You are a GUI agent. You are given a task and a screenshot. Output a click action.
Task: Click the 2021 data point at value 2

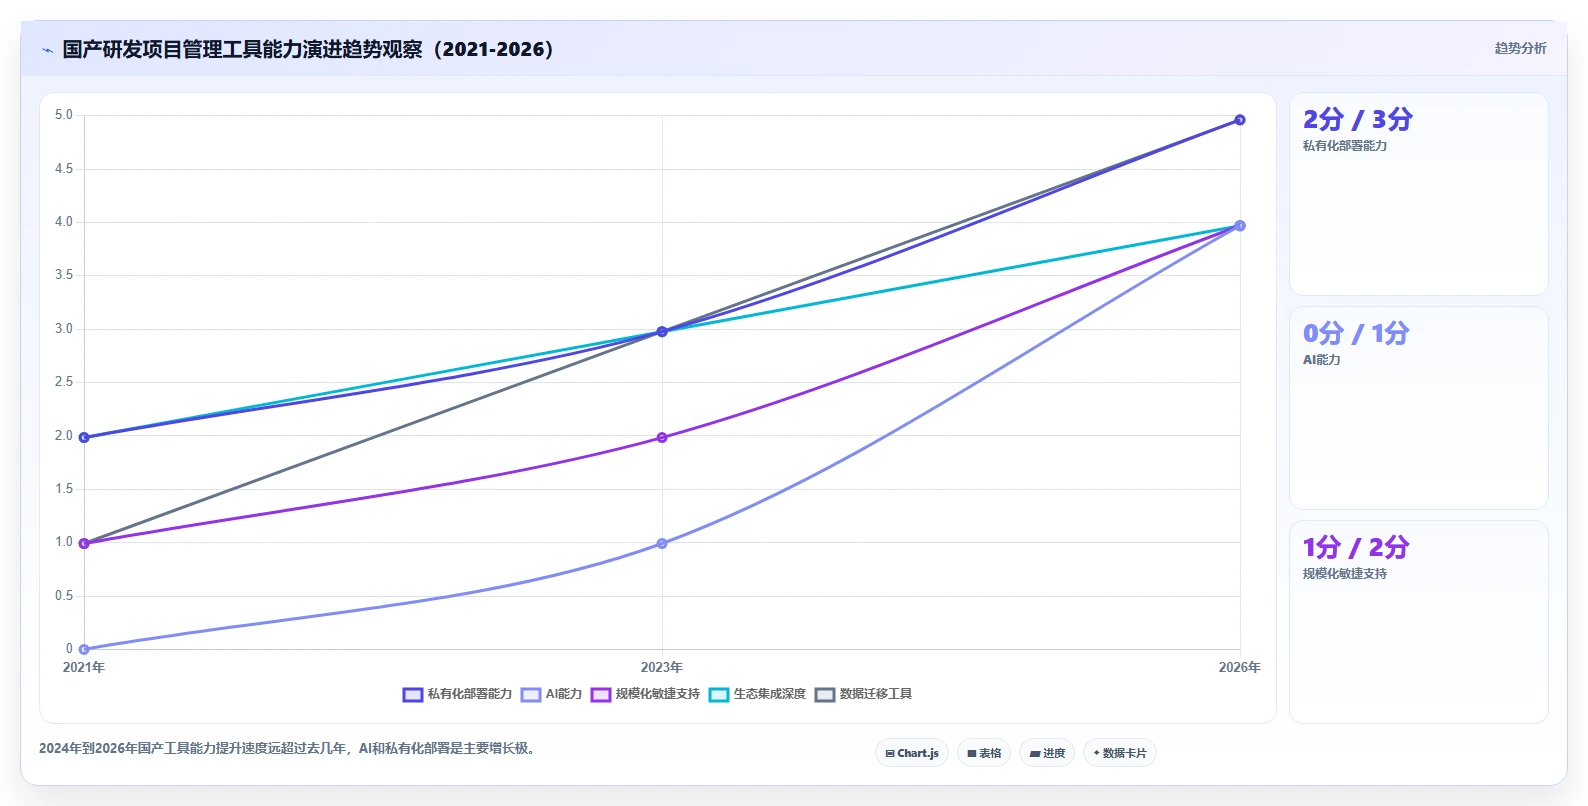(x=84, y=437)
